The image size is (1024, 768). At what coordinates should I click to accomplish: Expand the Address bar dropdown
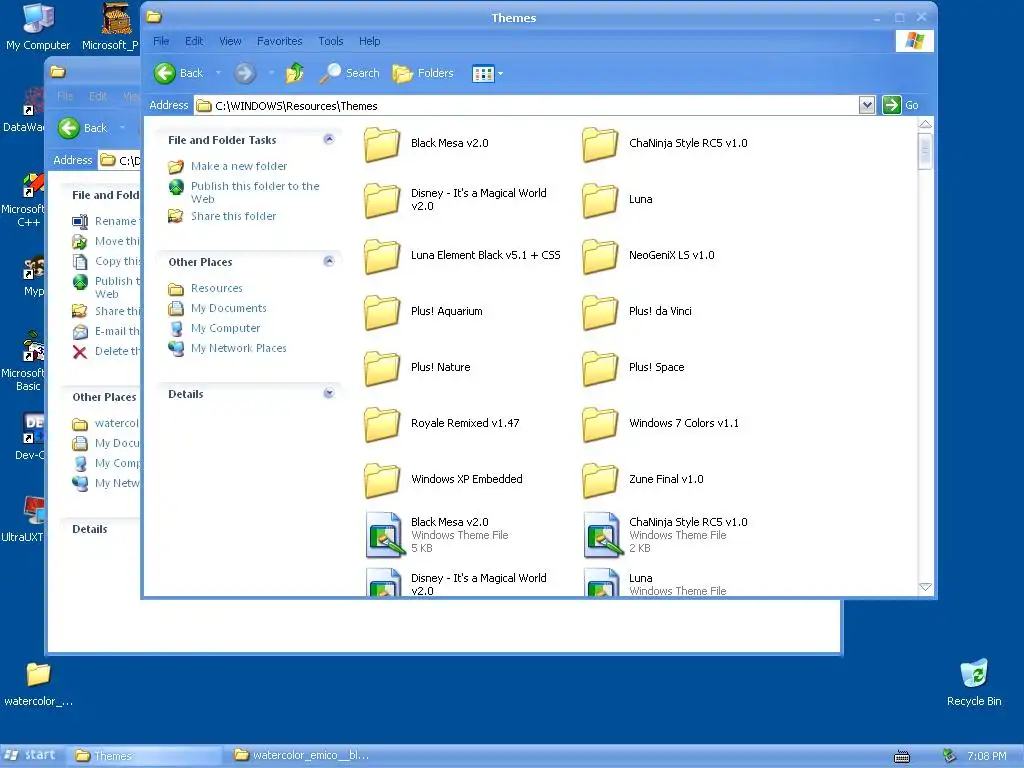867,105
